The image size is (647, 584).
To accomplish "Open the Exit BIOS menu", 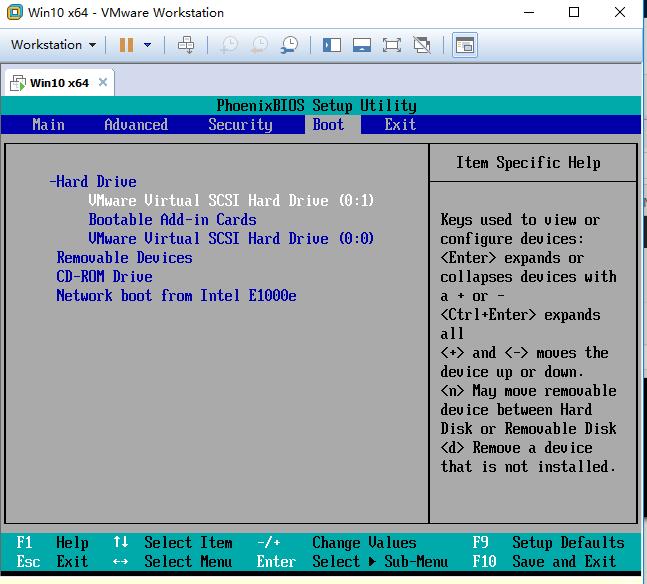I will pos(400,124).
